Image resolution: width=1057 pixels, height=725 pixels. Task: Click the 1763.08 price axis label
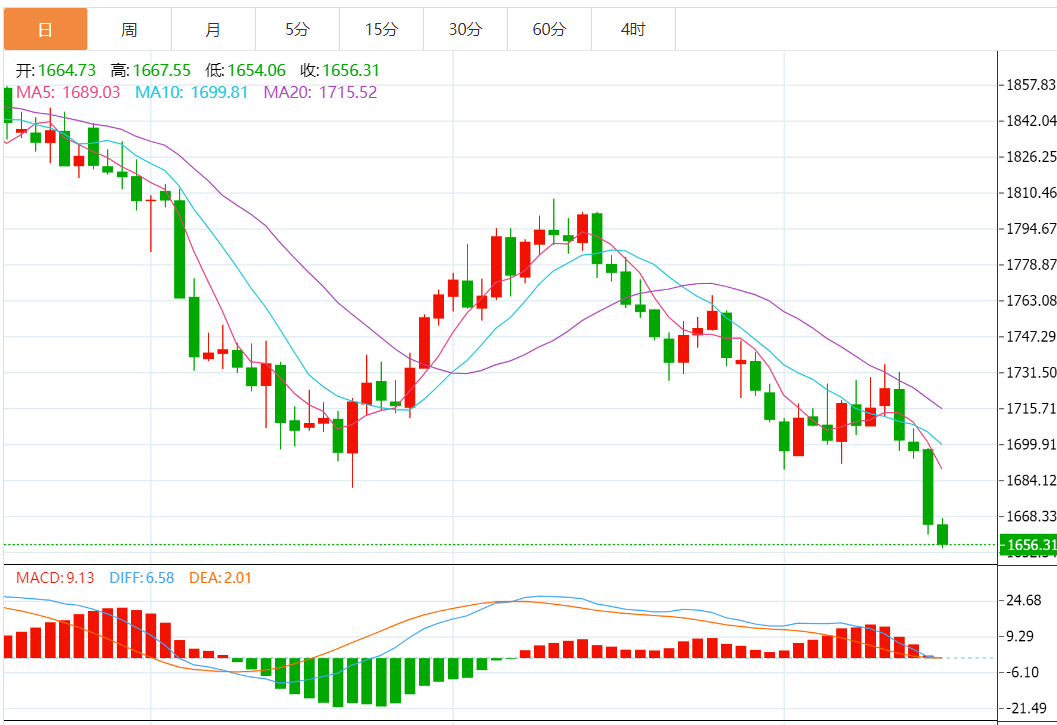1031,300
